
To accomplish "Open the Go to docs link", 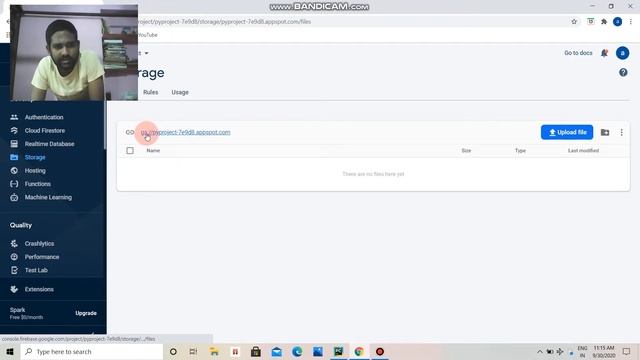I will pos(578,53).
